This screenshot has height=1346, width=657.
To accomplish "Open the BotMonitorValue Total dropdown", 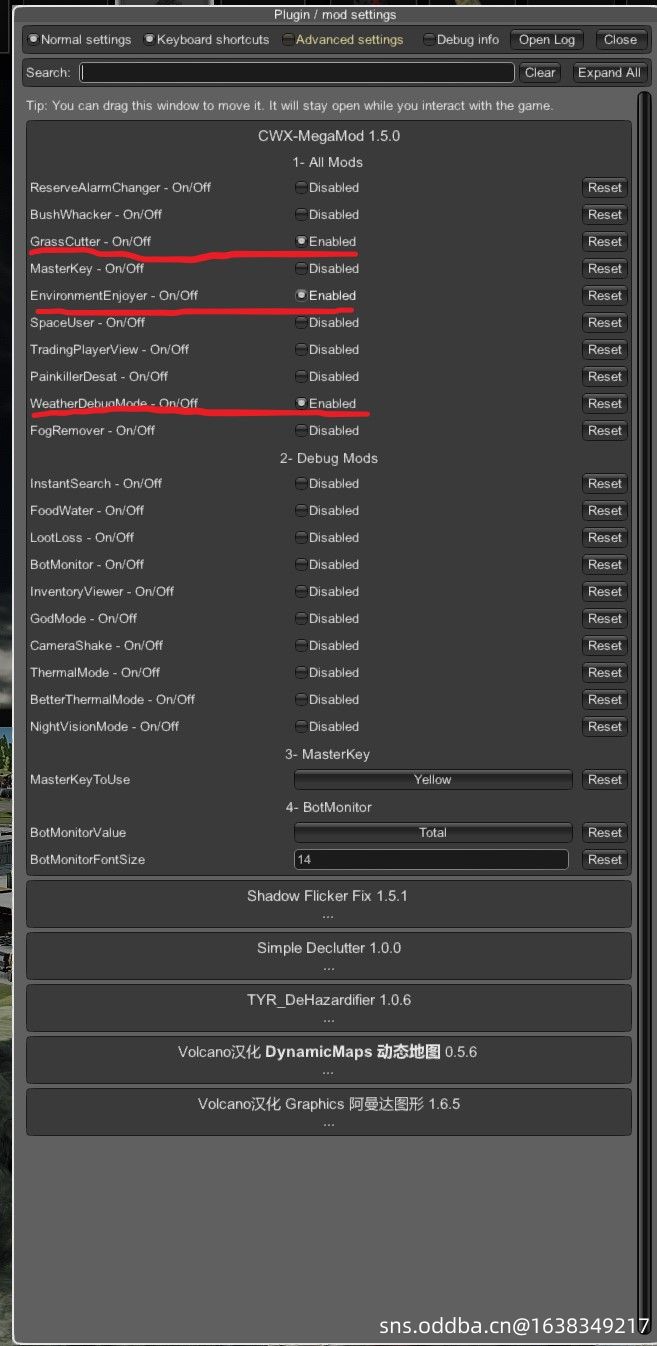I will tap(433, 833).
